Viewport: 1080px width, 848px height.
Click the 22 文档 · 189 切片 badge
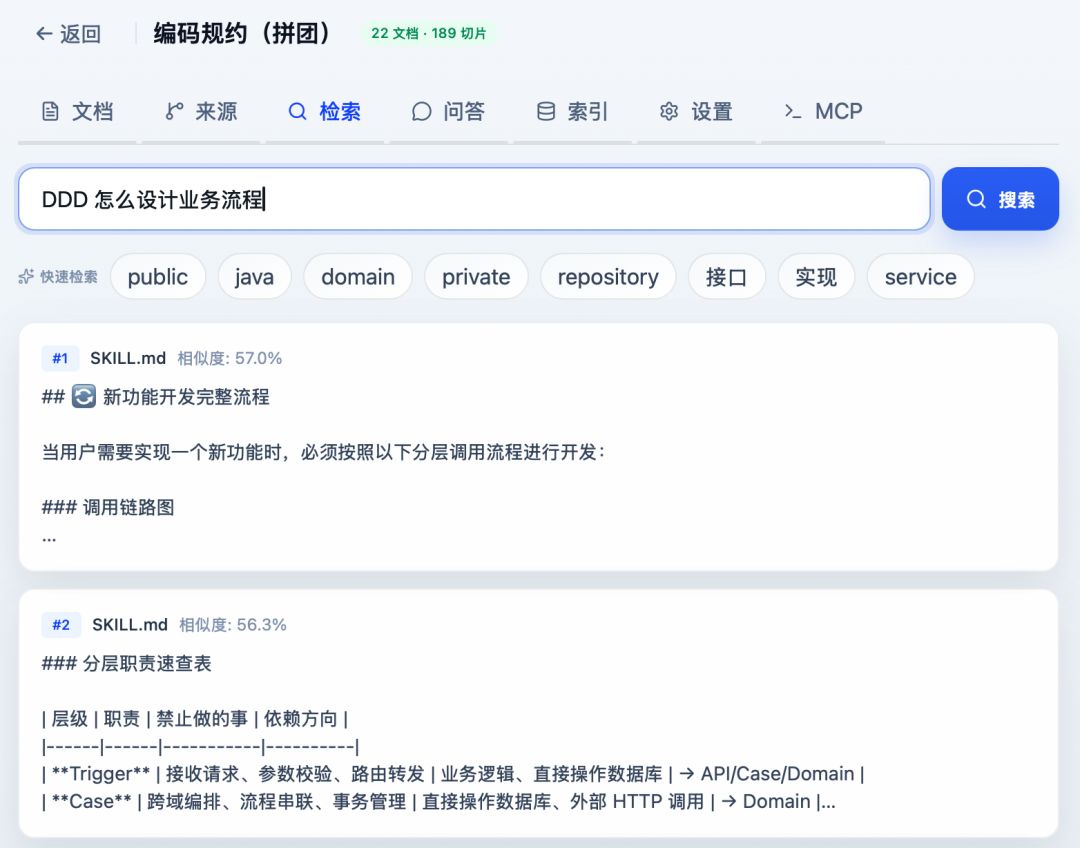[x=429, y=33]
